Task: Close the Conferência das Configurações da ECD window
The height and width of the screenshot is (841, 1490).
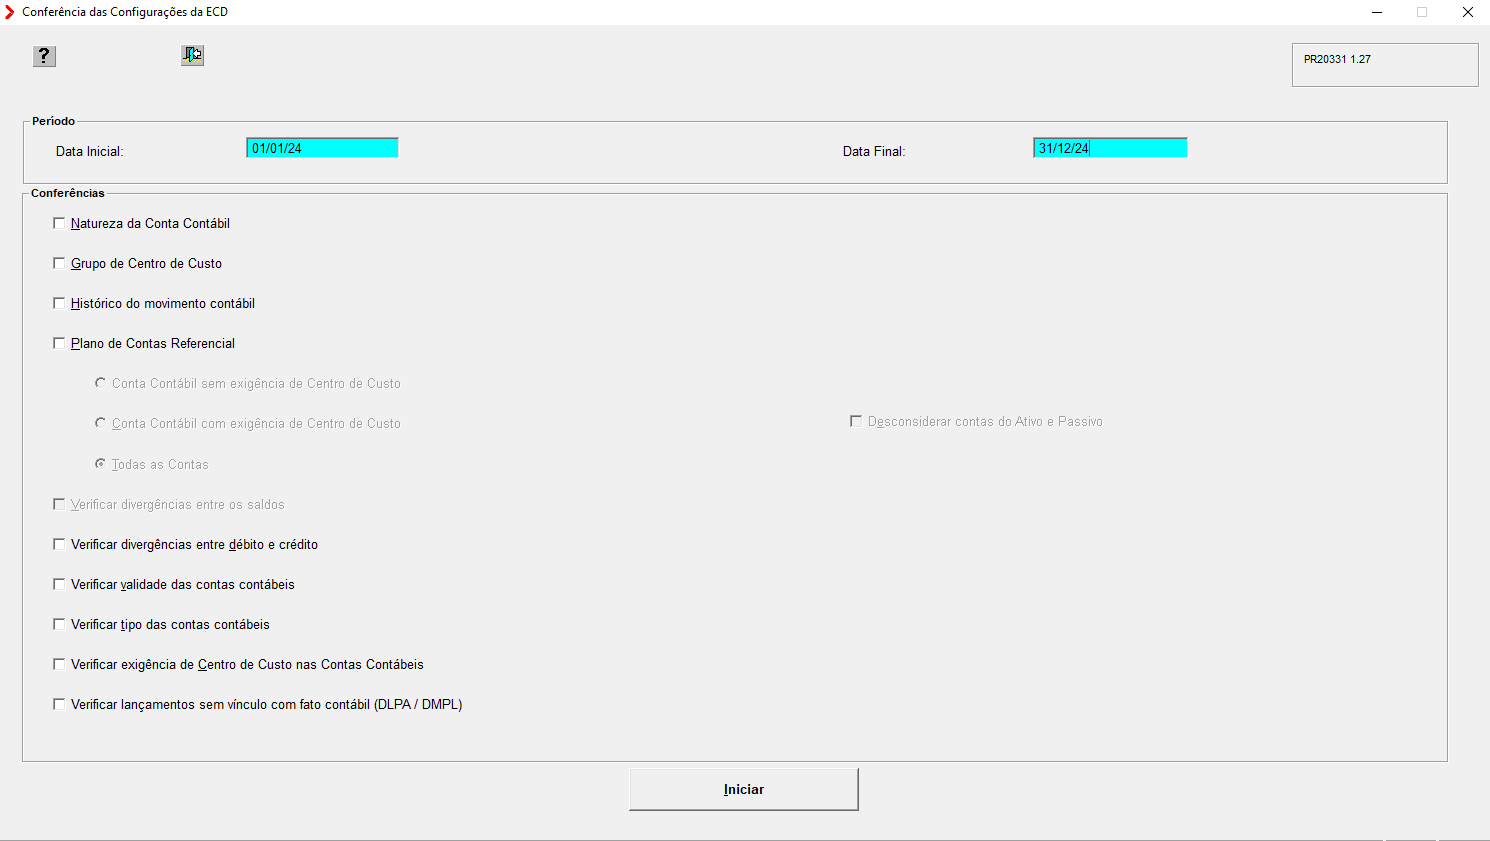Action: [x=1467, y=12]
